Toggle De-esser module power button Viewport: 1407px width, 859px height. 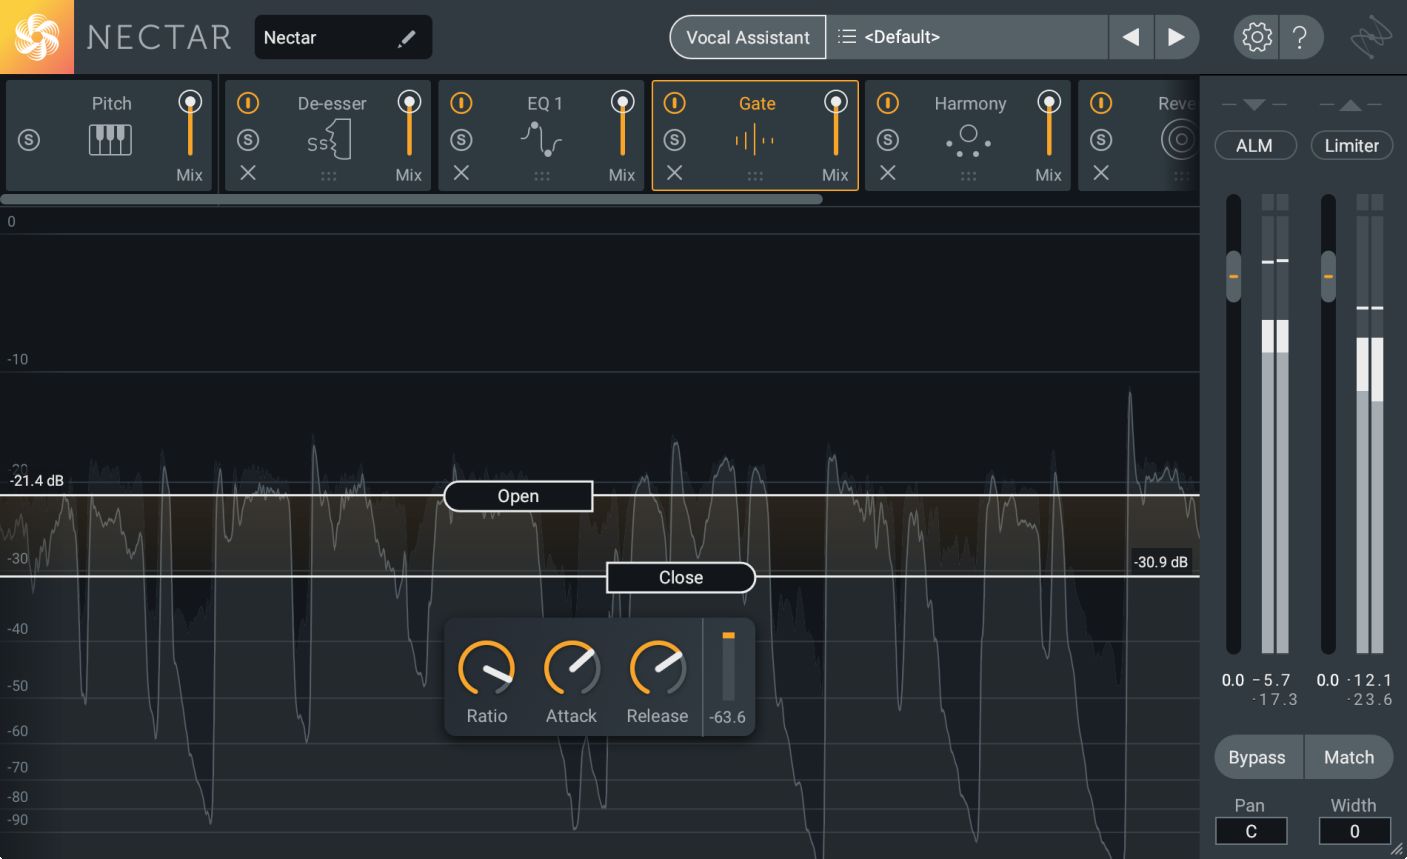(248, 103)
